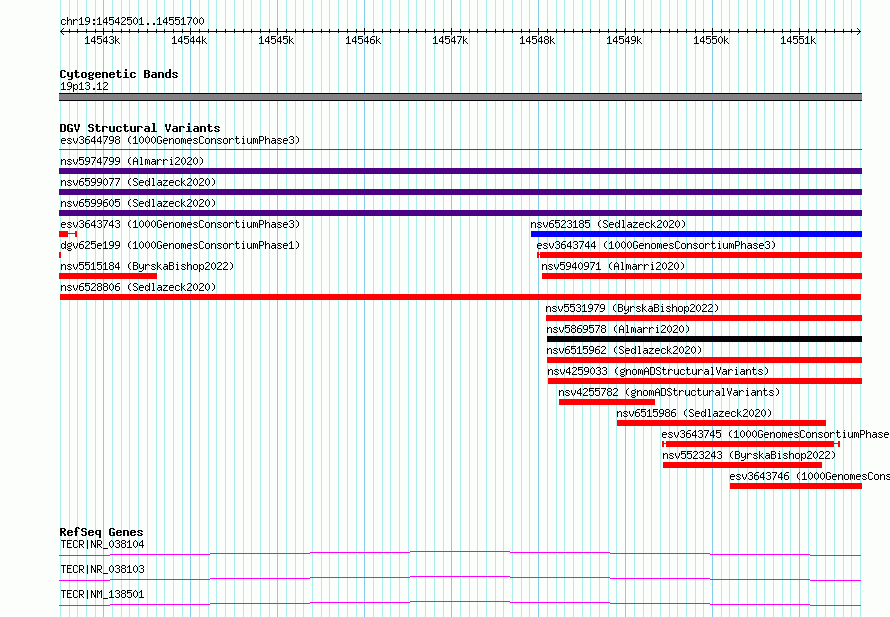This screenshot has height=617, width=890.
Task: Click the 14551k ruler label
Action: pos(798,40)
